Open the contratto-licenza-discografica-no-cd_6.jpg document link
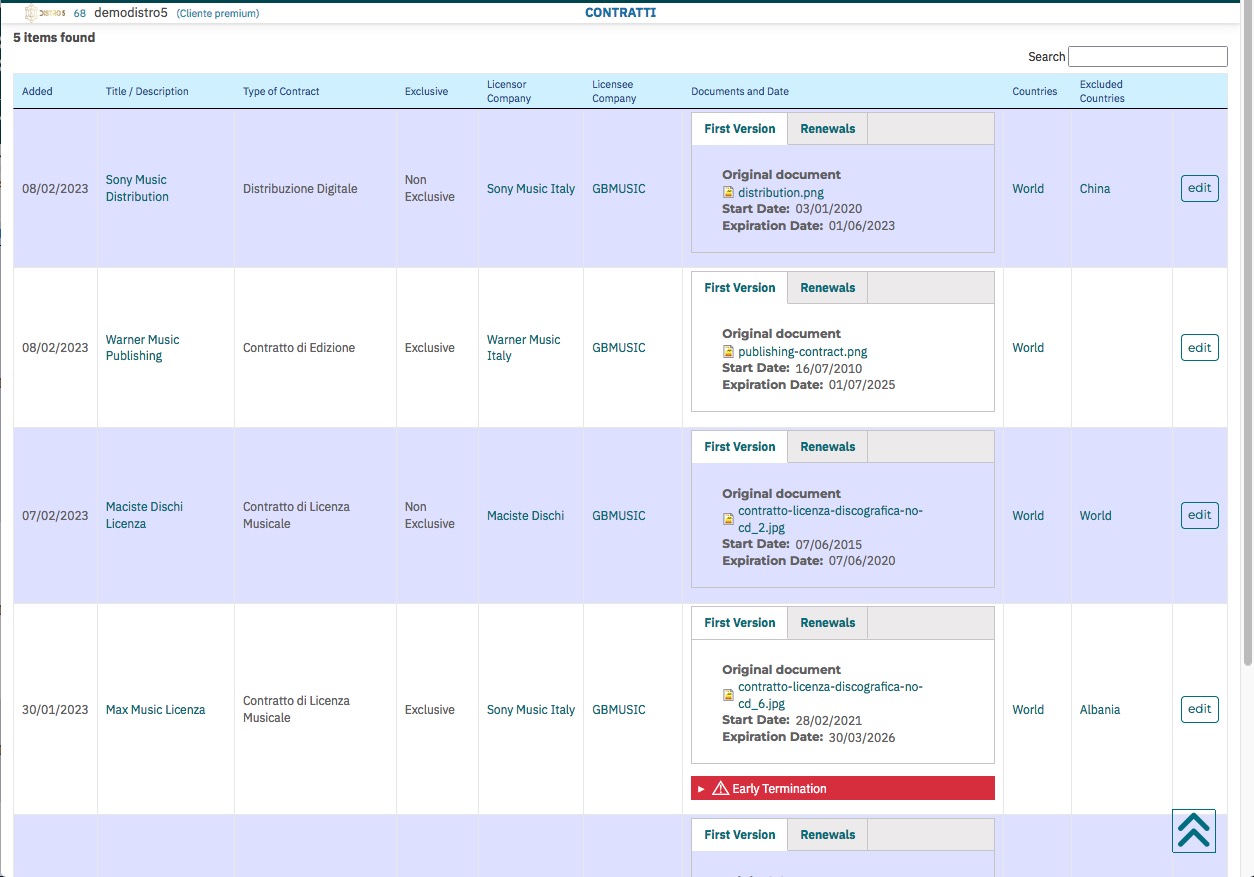 831,695
